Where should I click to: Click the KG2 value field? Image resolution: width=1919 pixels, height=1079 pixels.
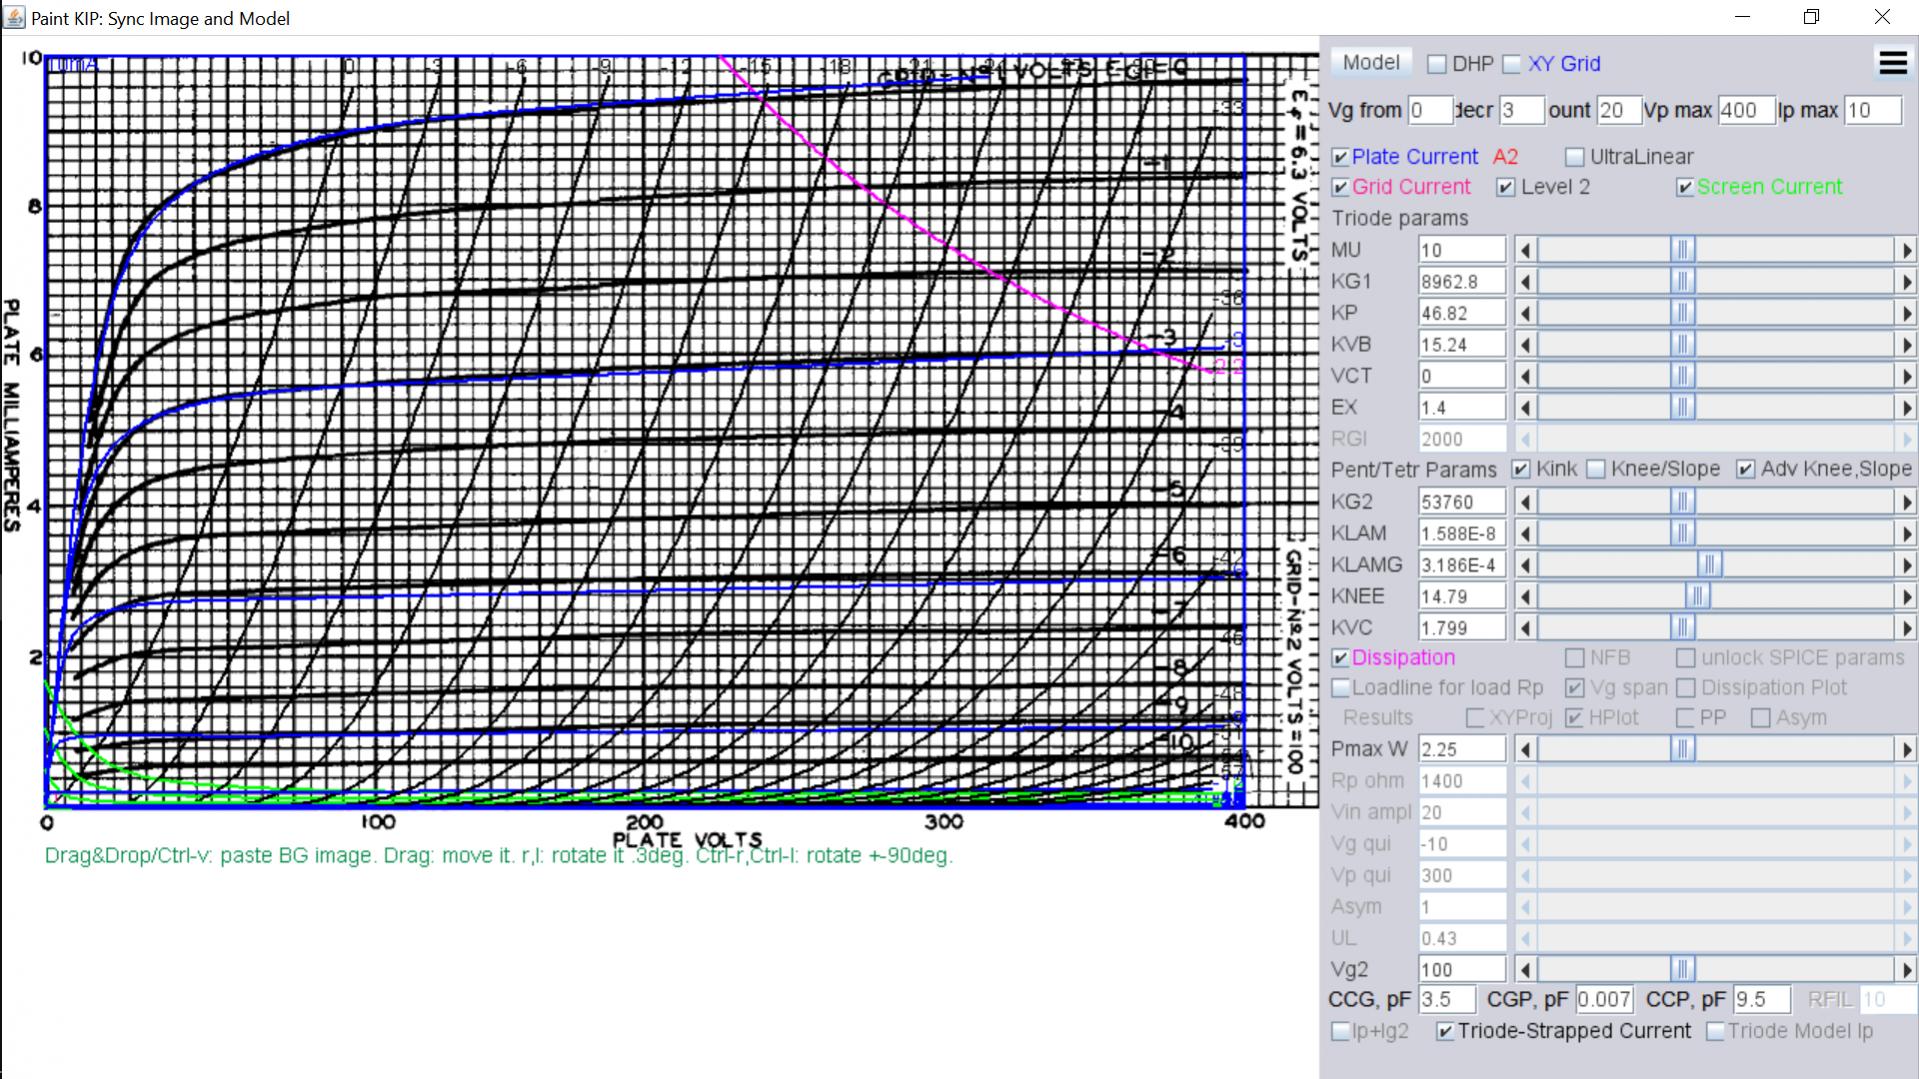click(x=1462, y=502)
